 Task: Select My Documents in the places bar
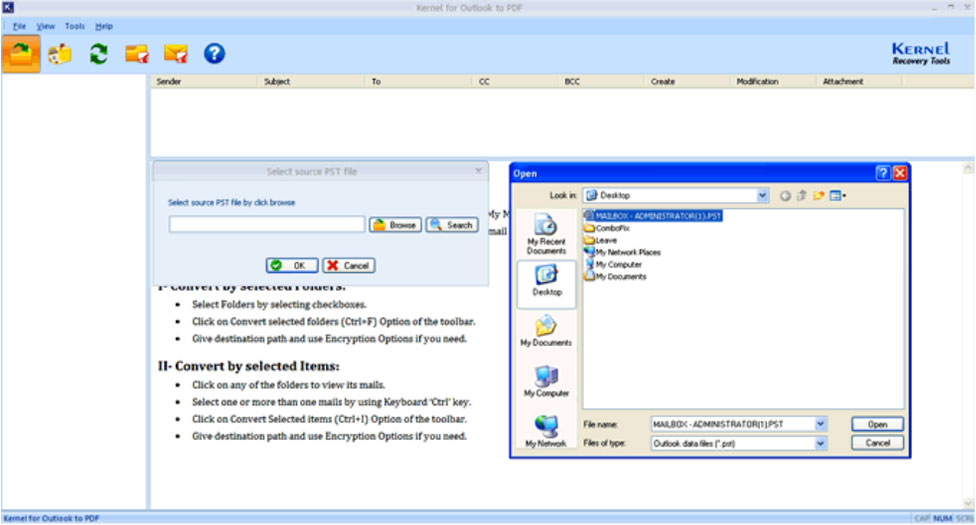pyautogui.click(x=546, y=331)
